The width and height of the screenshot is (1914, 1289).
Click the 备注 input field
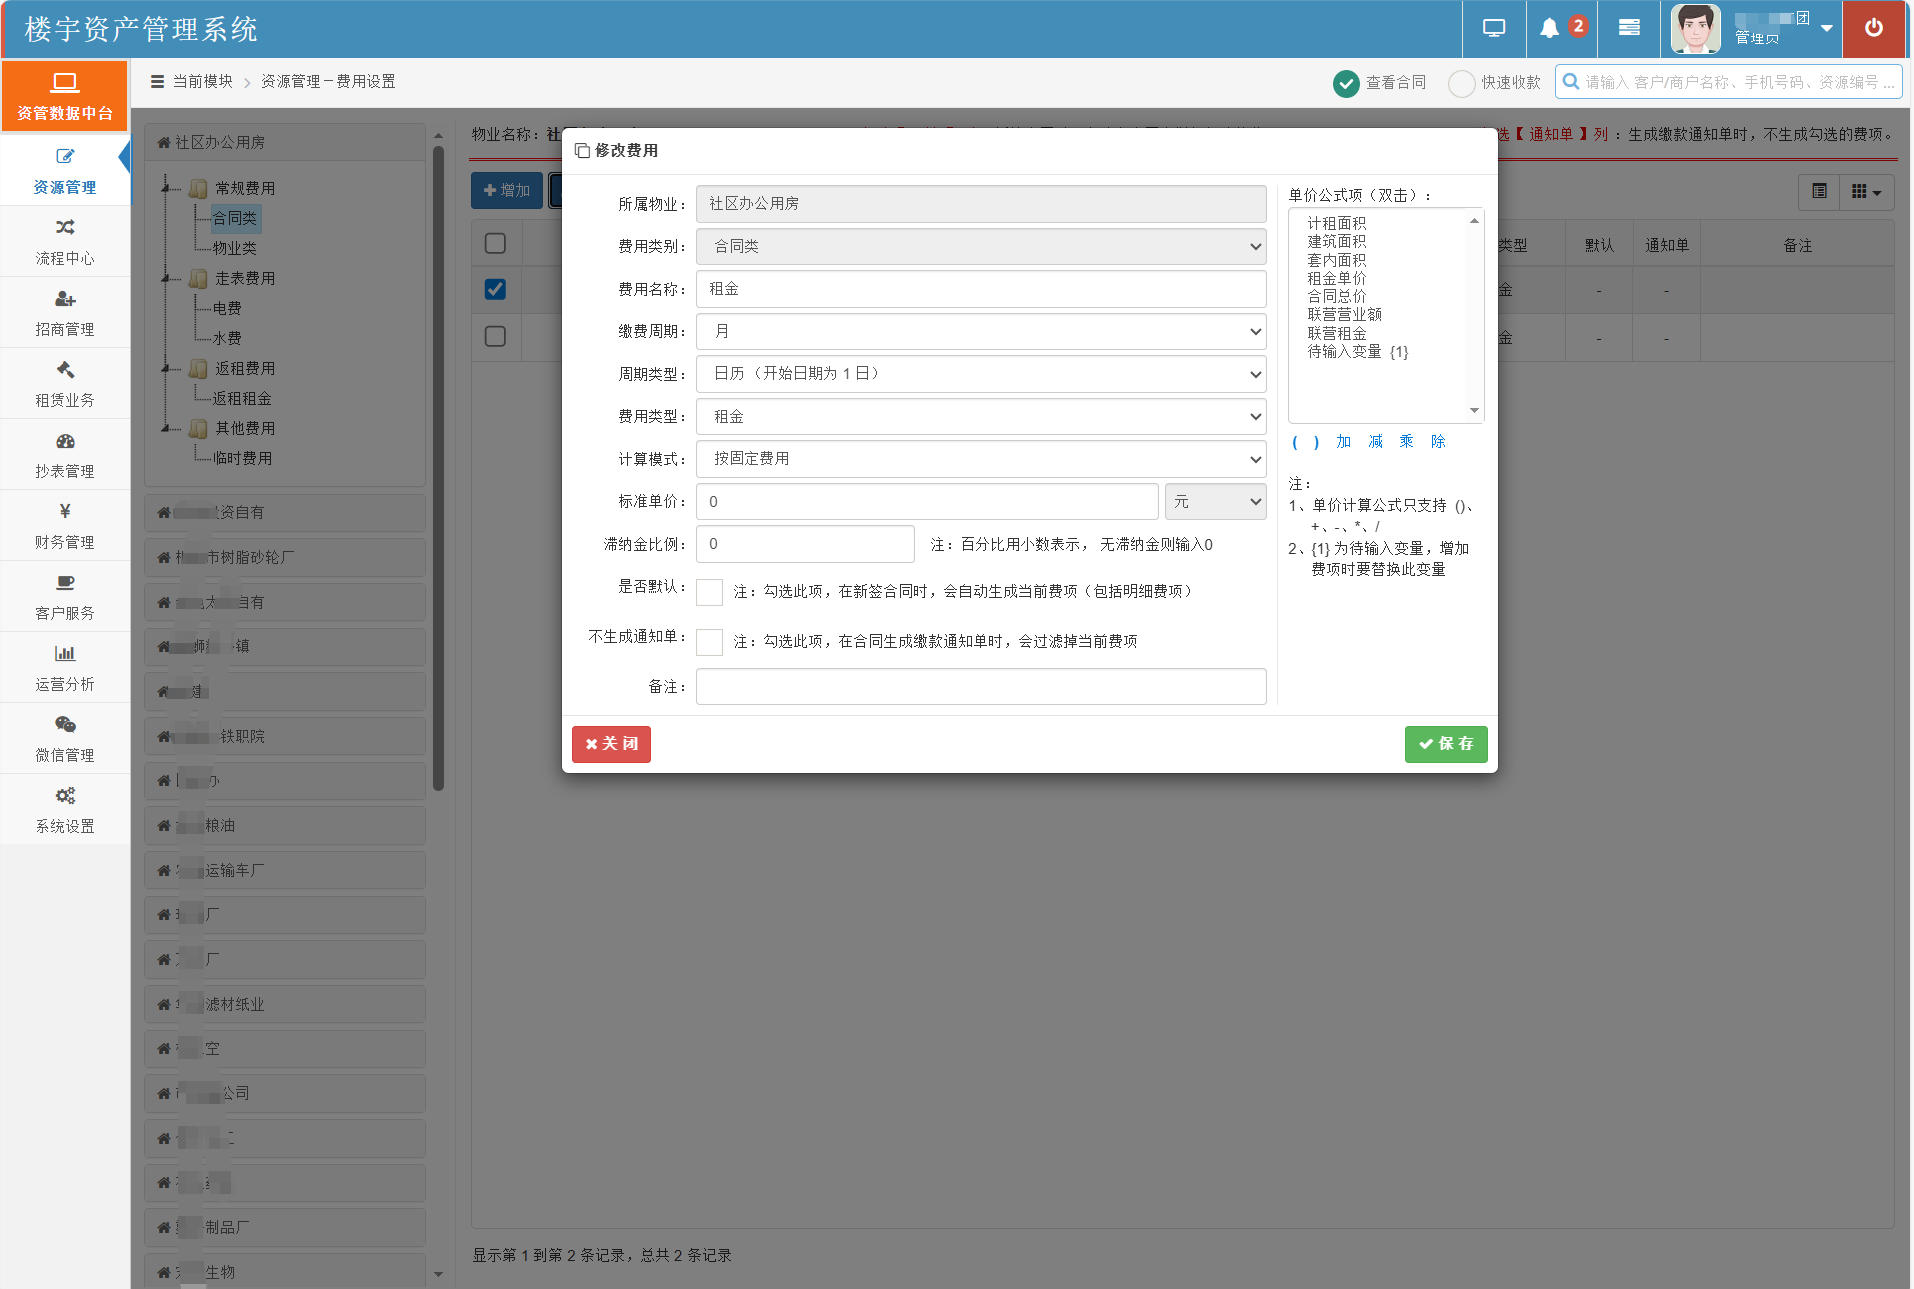[x=981, y=686]
